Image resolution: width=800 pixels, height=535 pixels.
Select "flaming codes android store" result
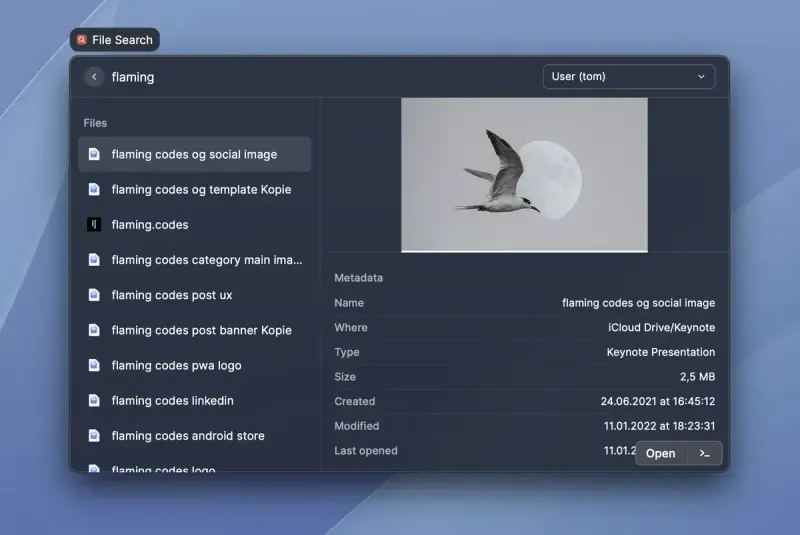tap(194, 436)
